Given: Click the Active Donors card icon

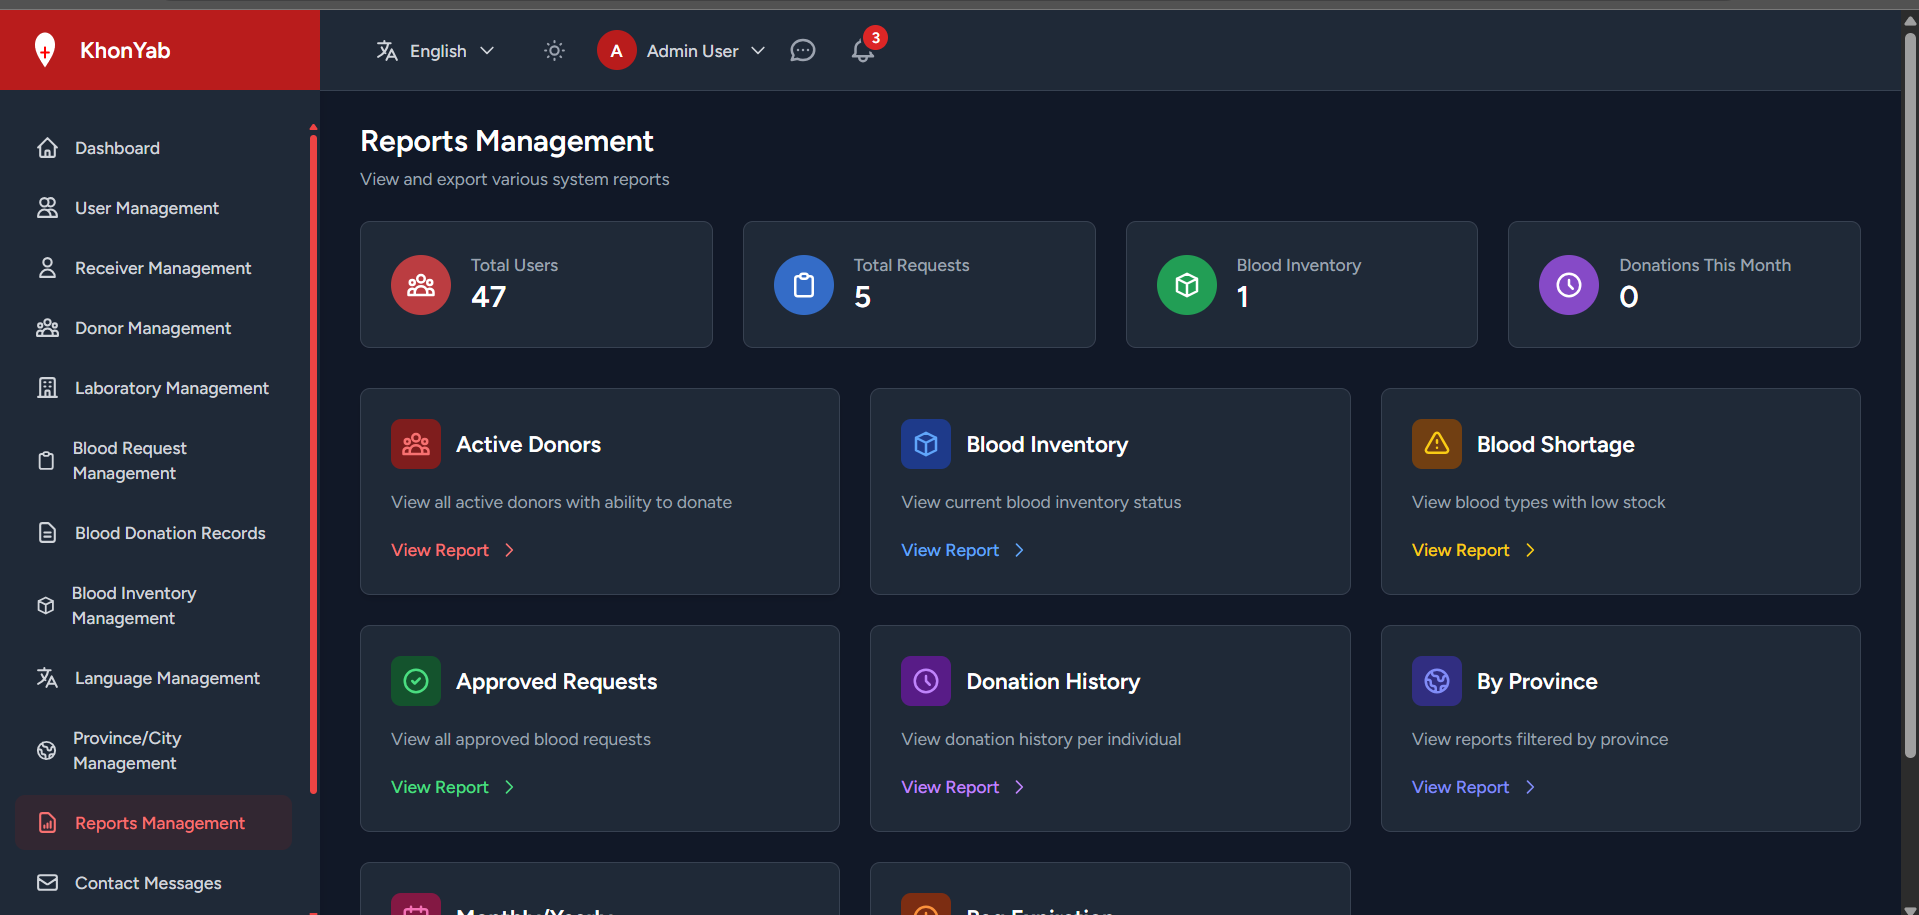Looking at the screenshot, I should 416,444.
